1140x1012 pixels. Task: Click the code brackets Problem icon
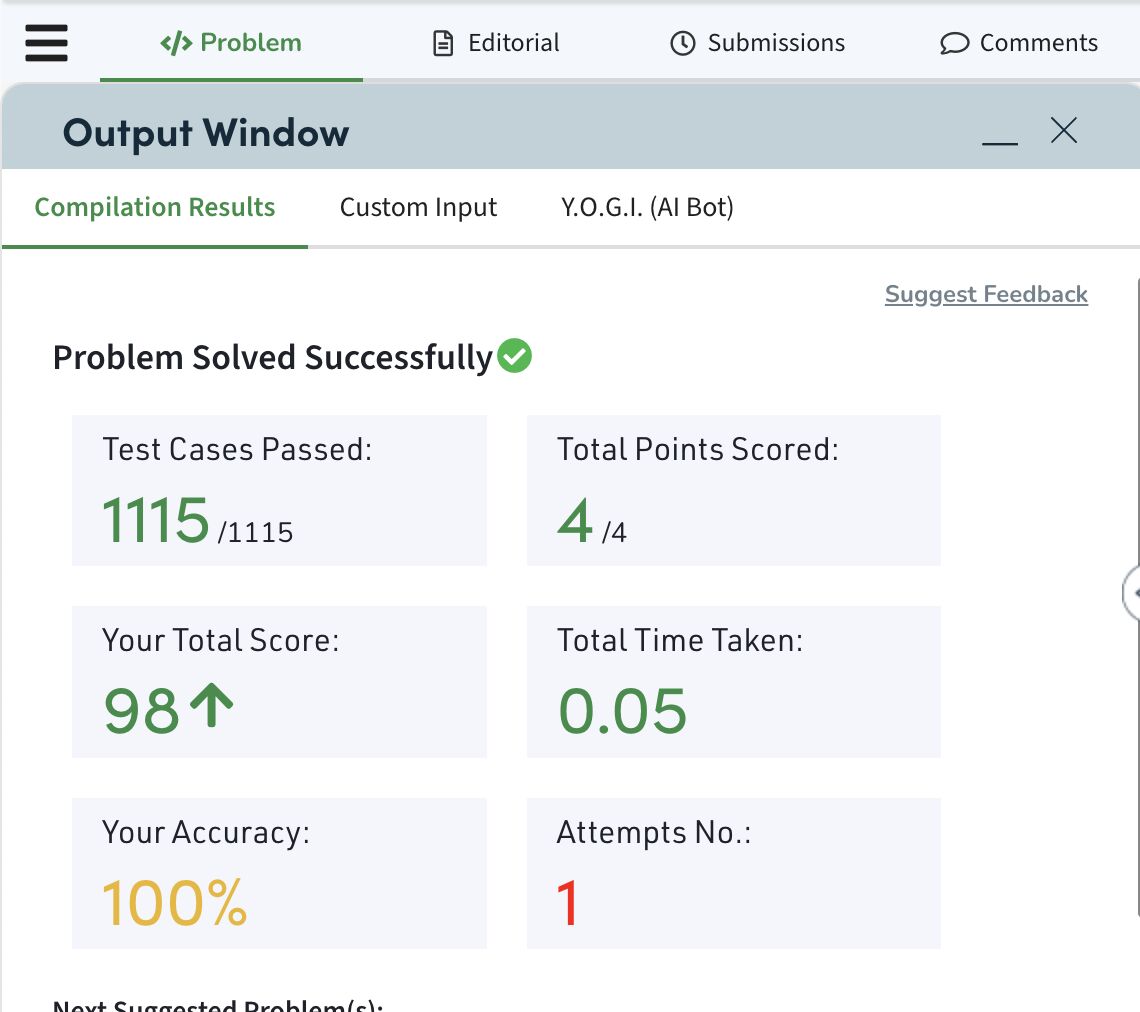pos(176,43)
